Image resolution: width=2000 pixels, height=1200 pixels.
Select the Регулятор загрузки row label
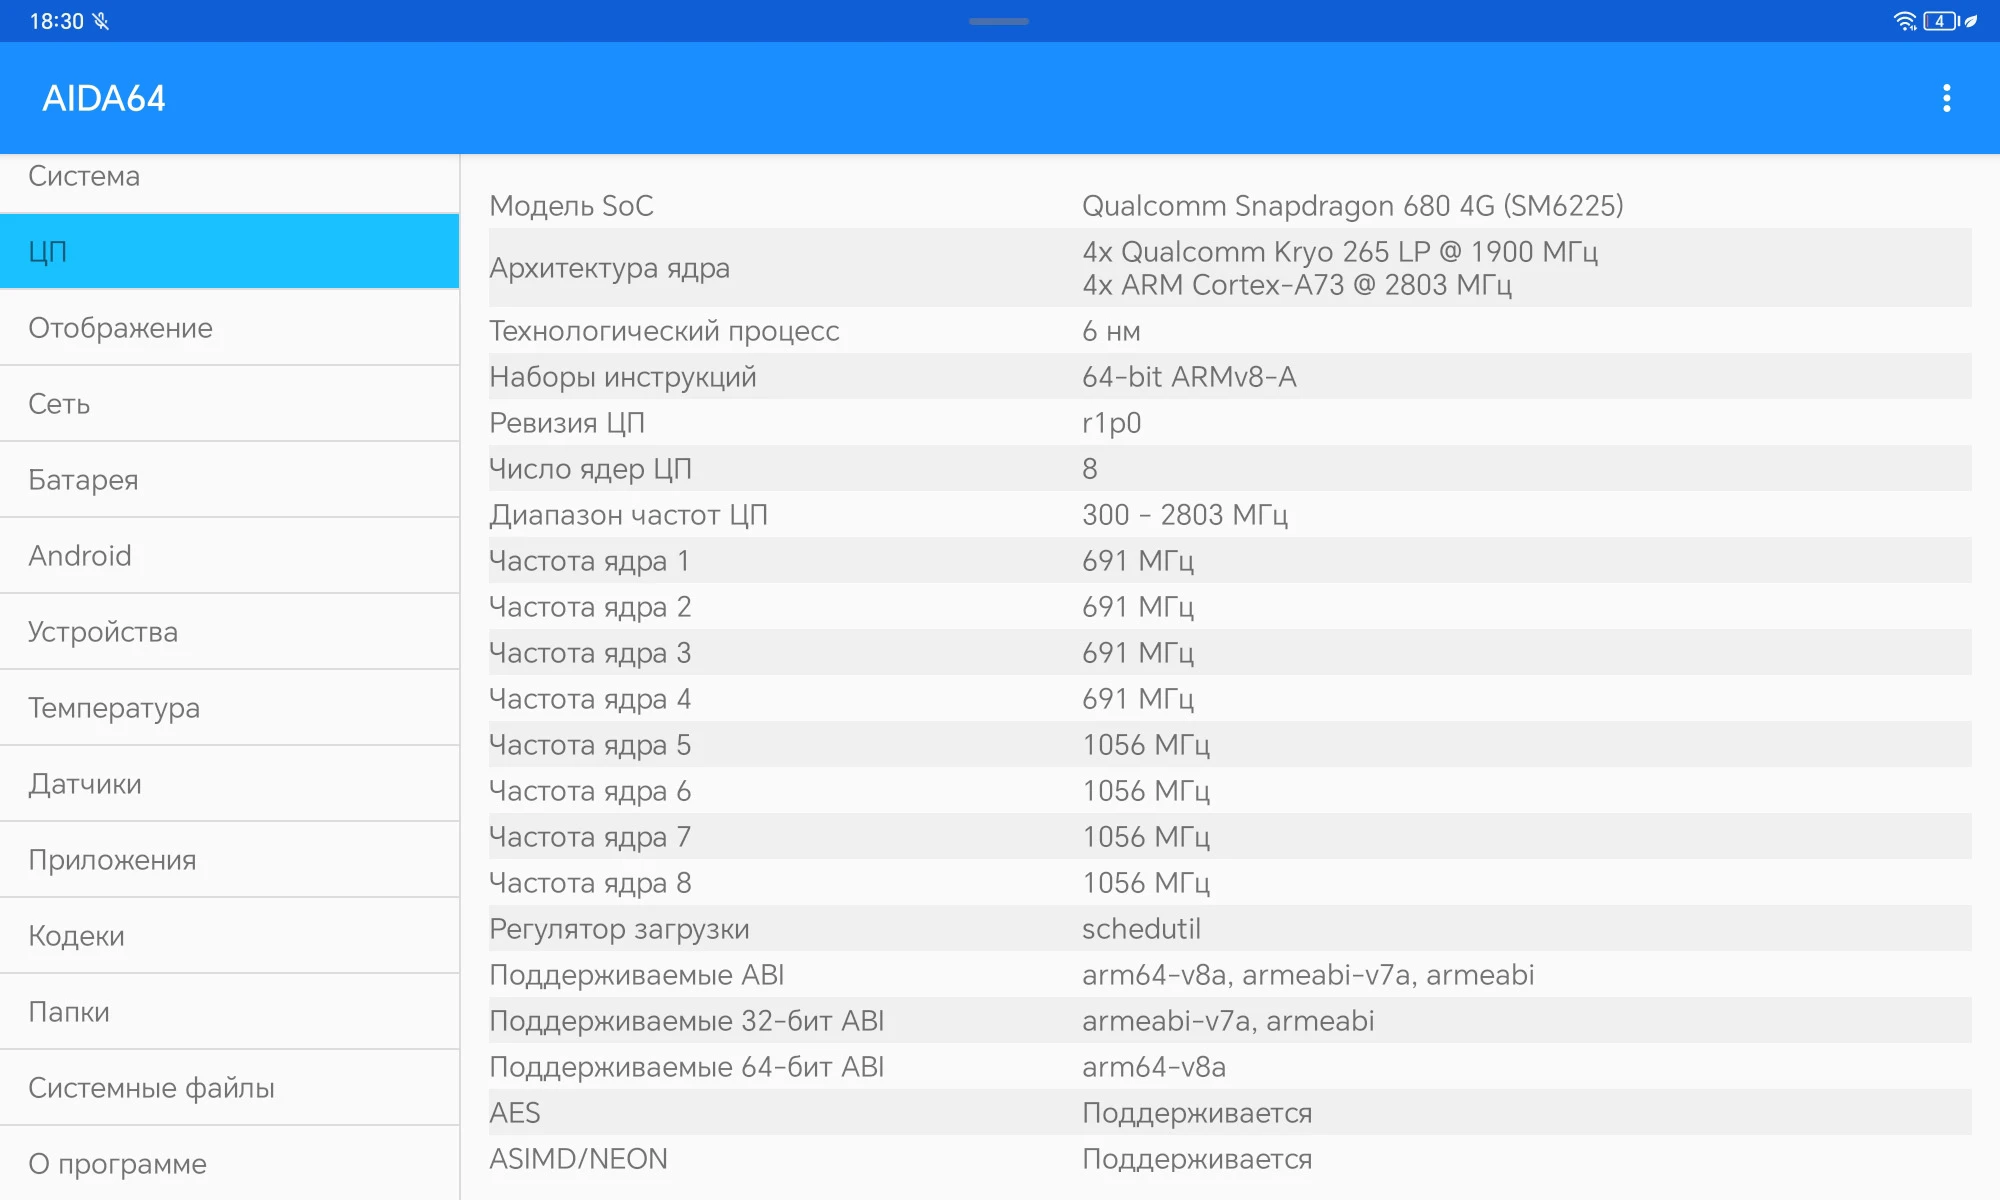tap(619, 929)
